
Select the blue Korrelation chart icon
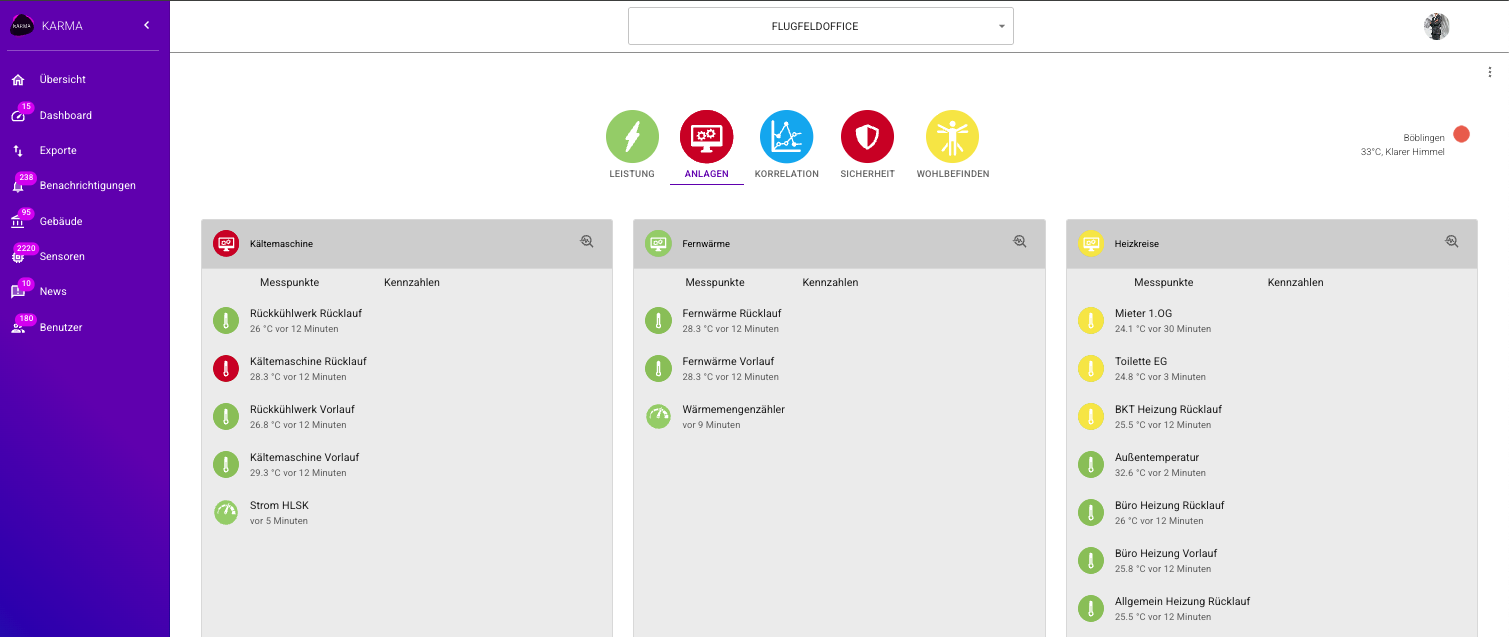click(x=786, y=136)
